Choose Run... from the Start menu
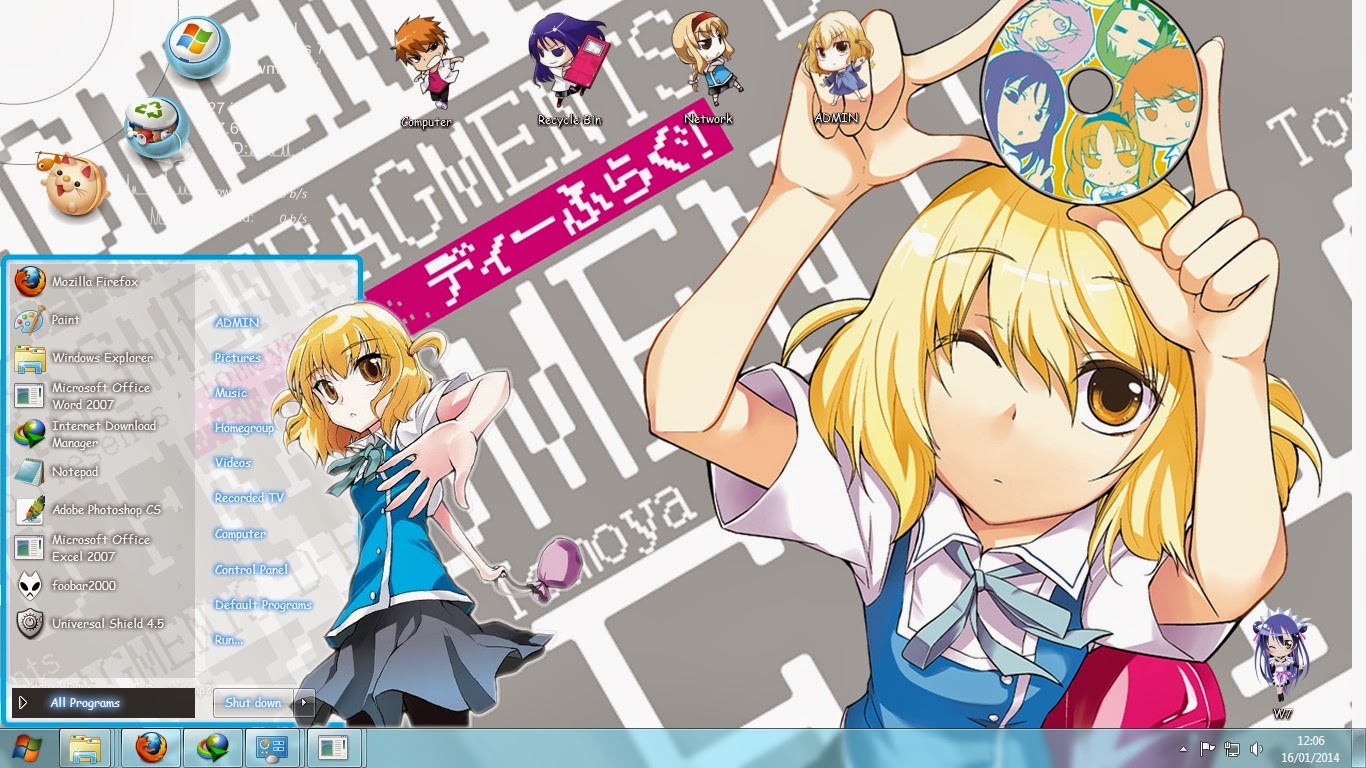 228,640
